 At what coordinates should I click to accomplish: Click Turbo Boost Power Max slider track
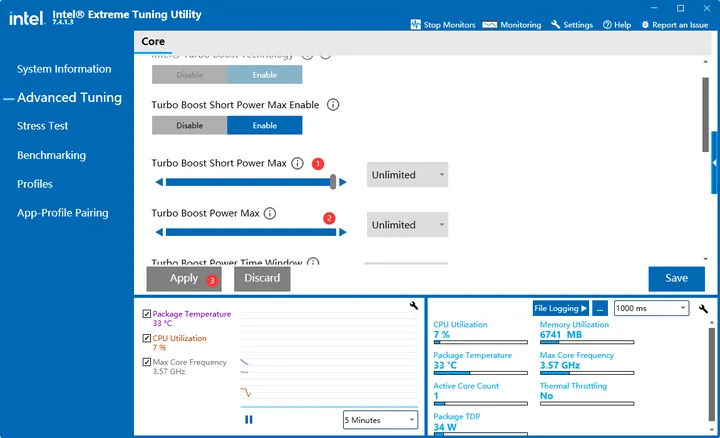(251, 232)
